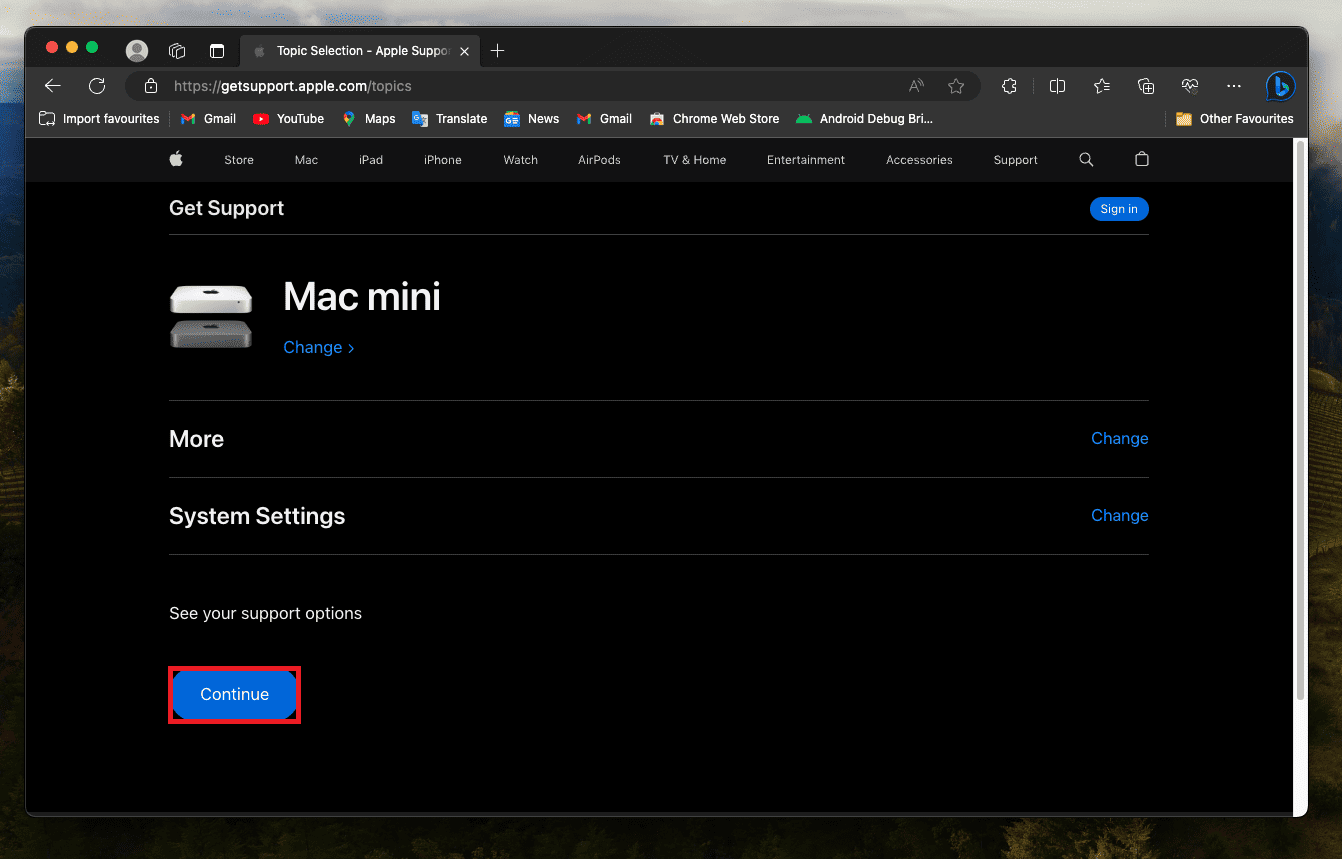This screenshot has width=1342, height=859.
Task: Reload the page with refresh icon
Action: pos(97,86)
